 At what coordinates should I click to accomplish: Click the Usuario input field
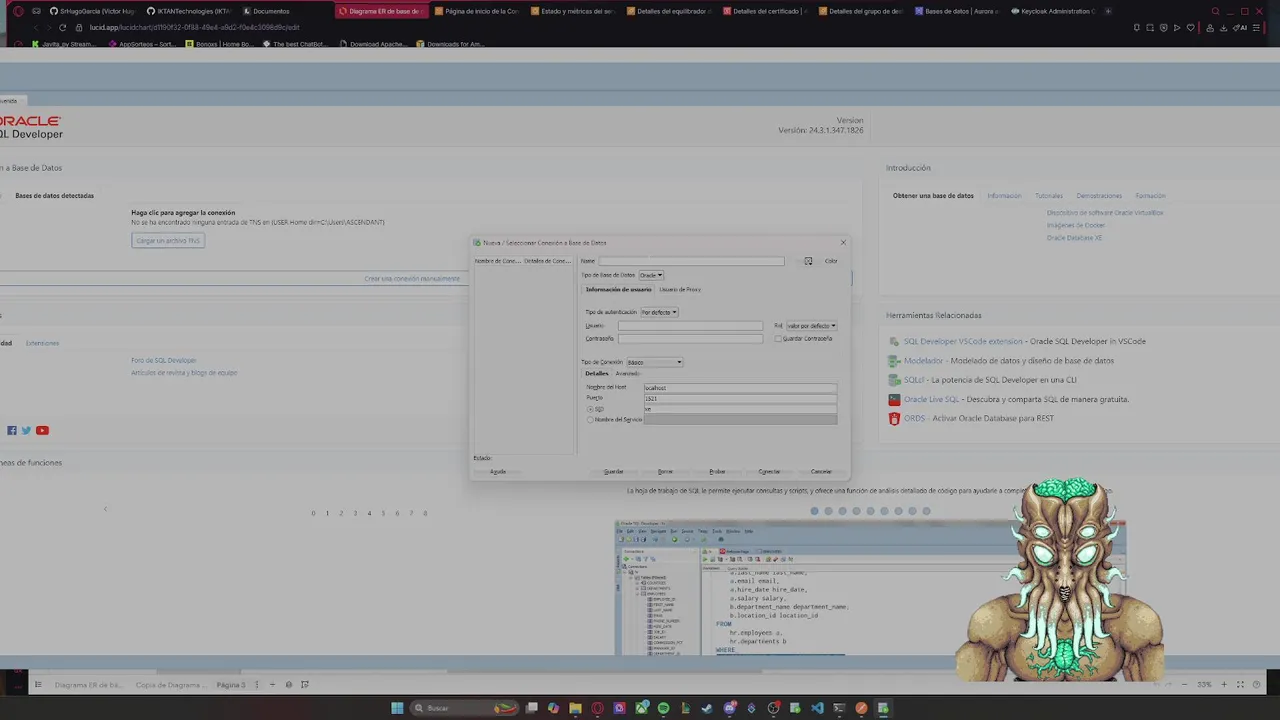coord(690,326)
